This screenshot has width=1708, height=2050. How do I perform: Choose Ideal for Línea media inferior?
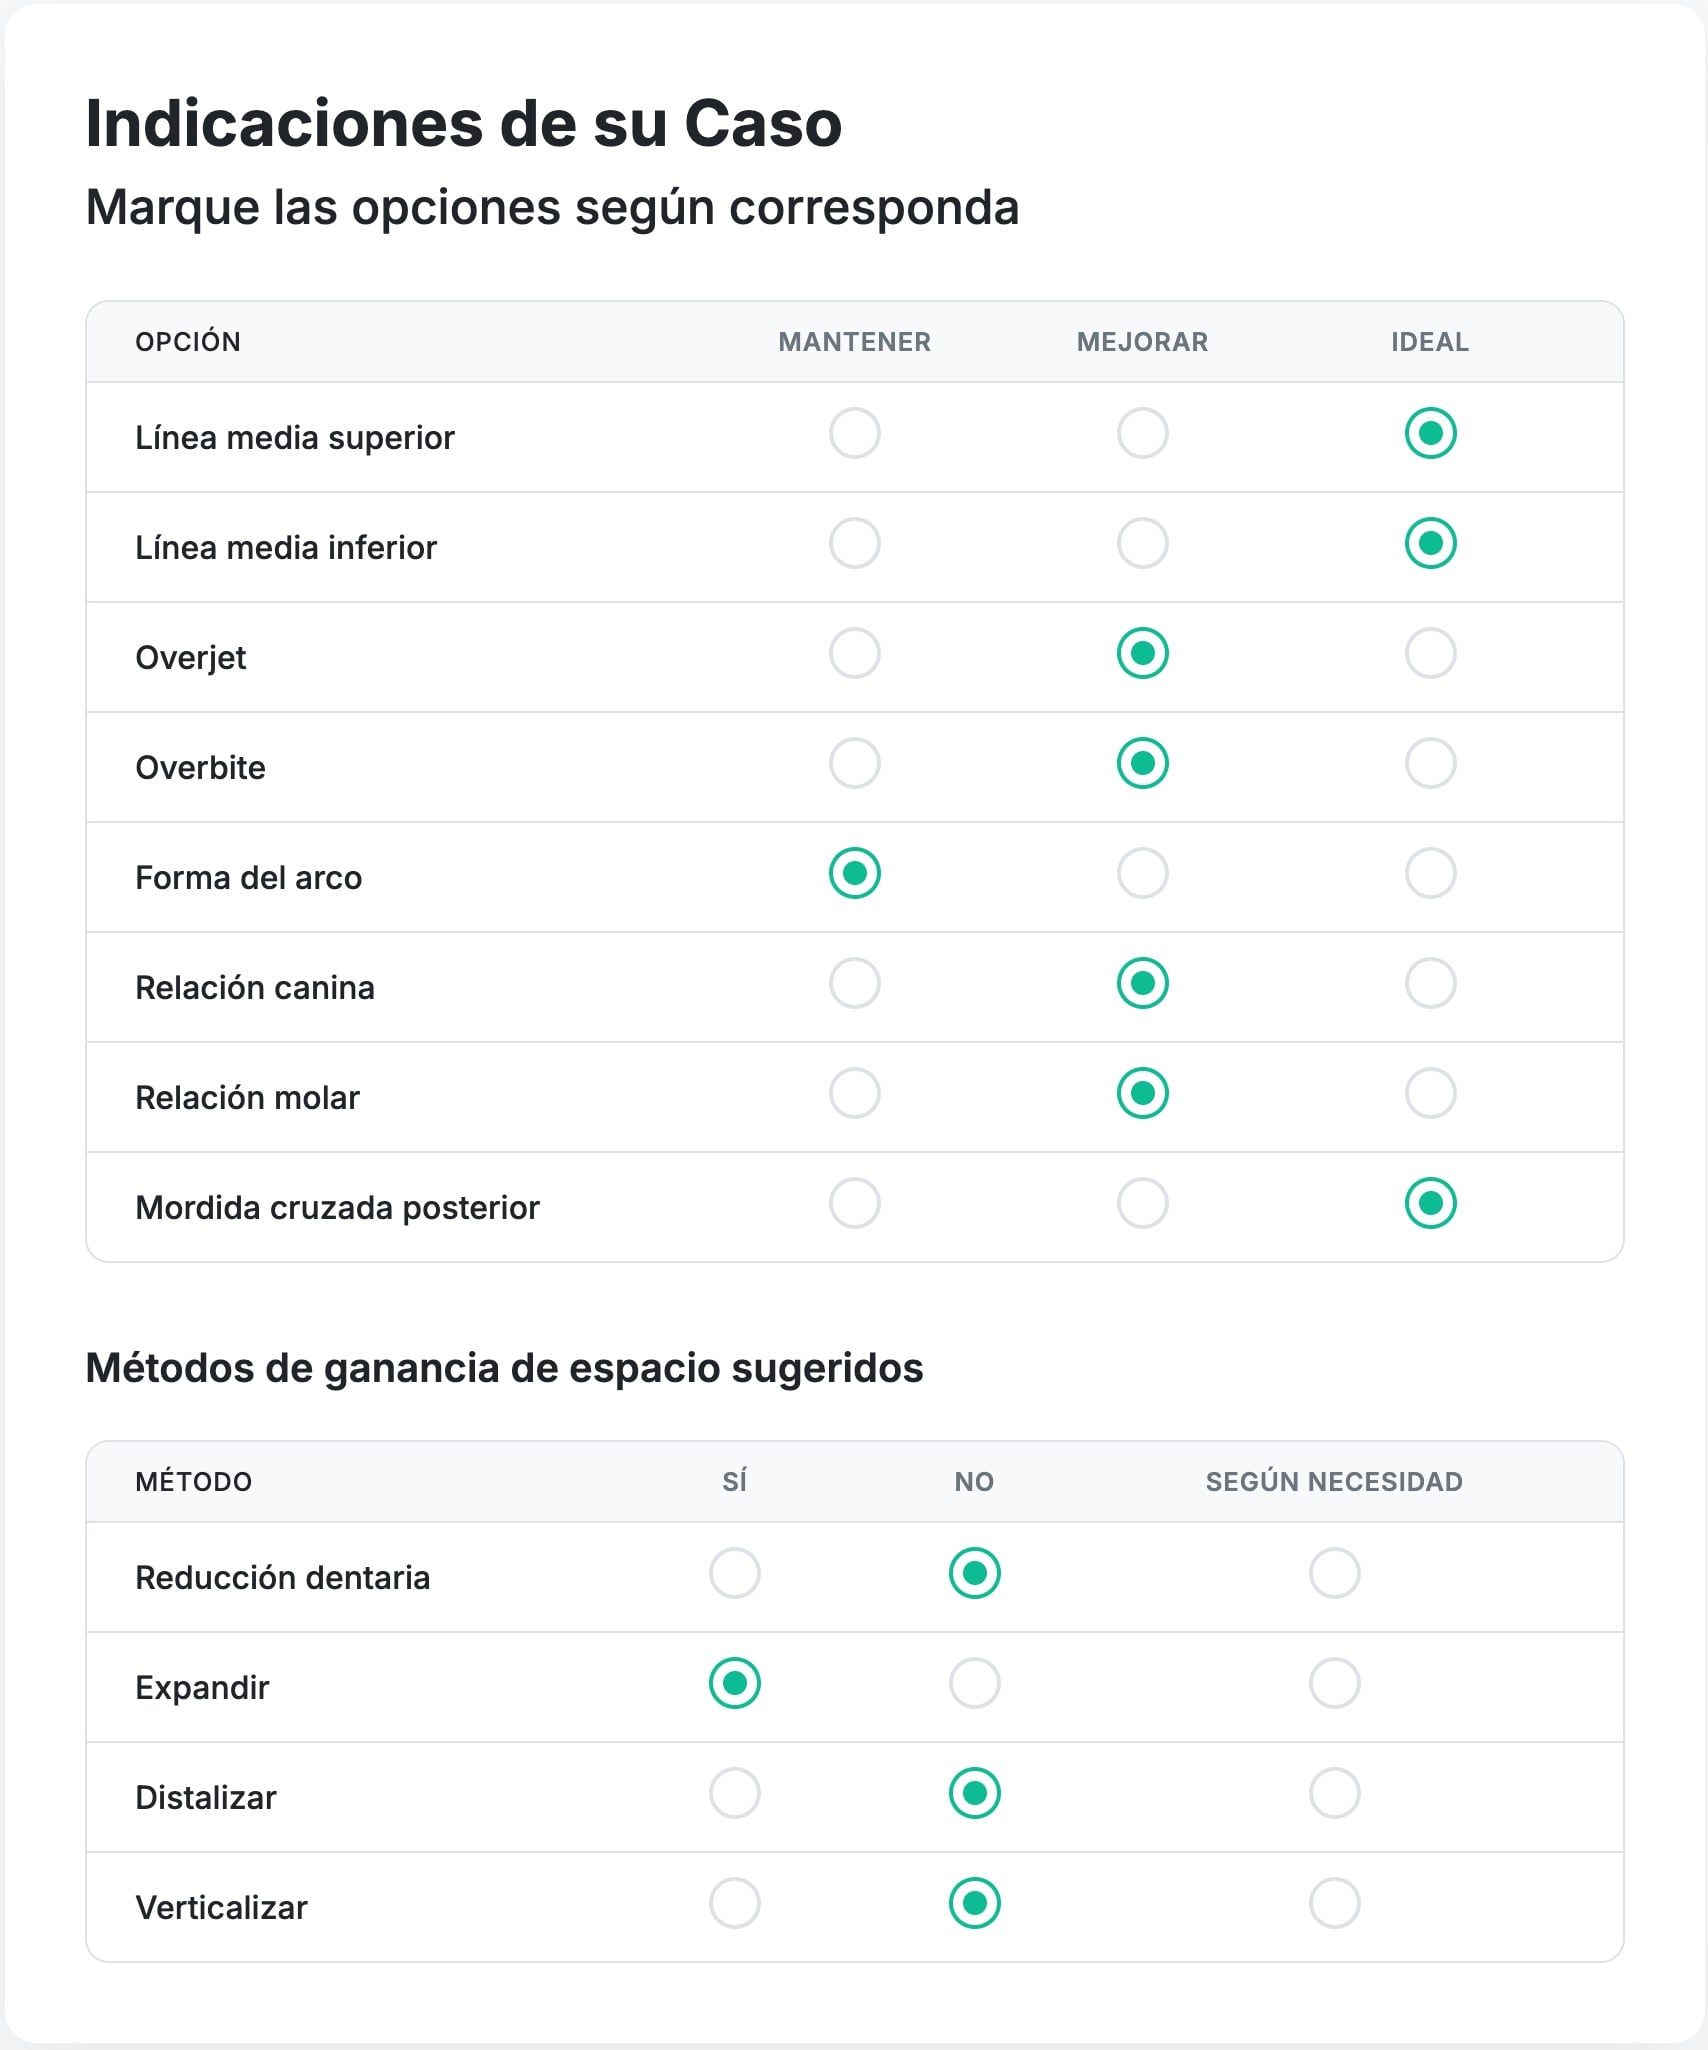point(1430,544)
